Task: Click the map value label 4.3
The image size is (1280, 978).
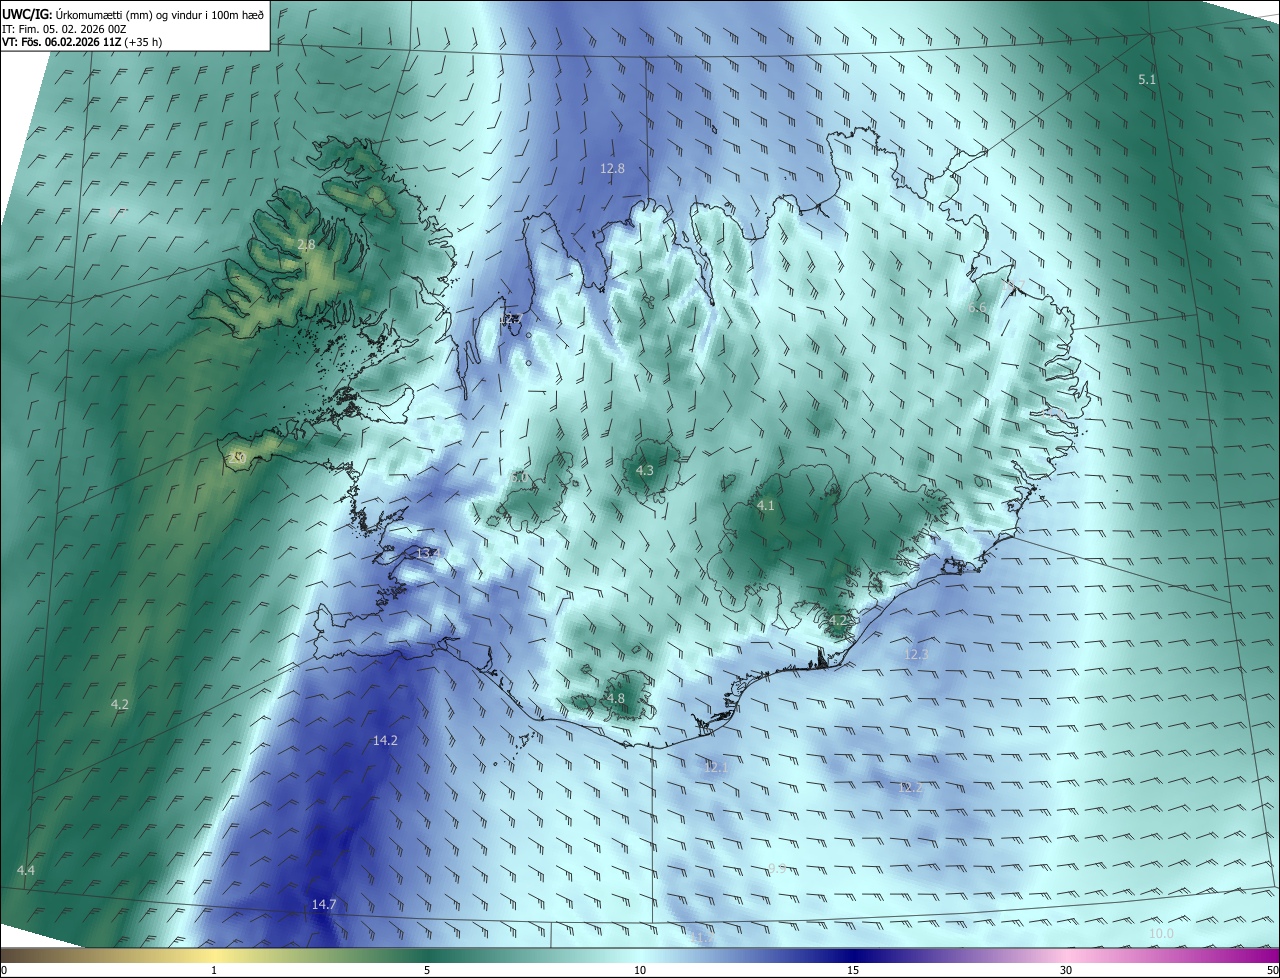Action: [645, 471]
